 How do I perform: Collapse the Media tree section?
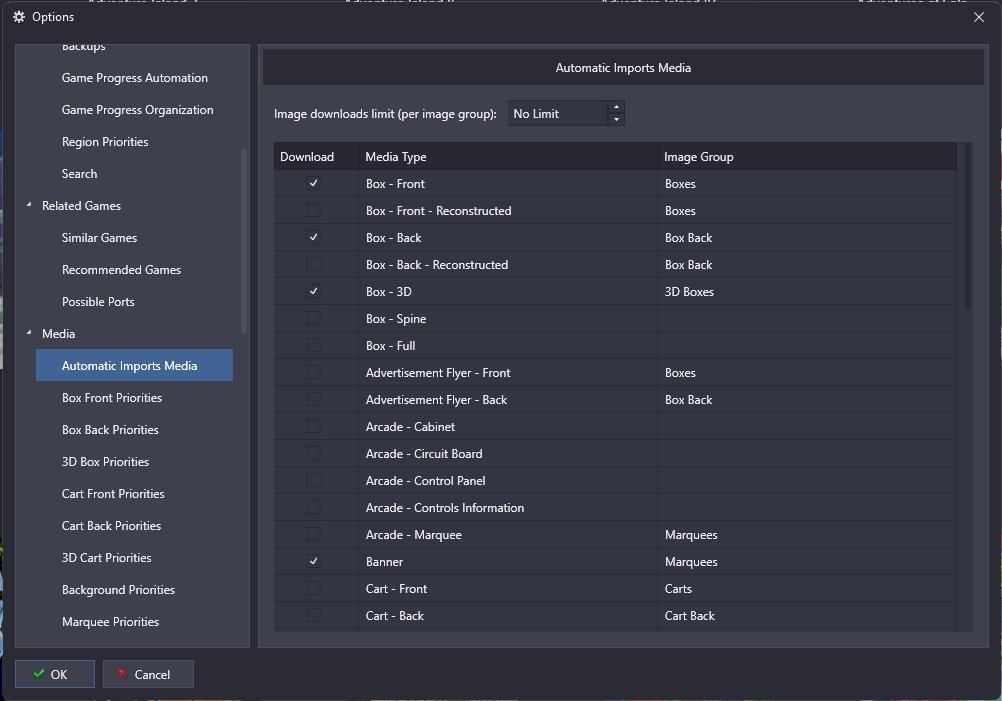[29, 334]
